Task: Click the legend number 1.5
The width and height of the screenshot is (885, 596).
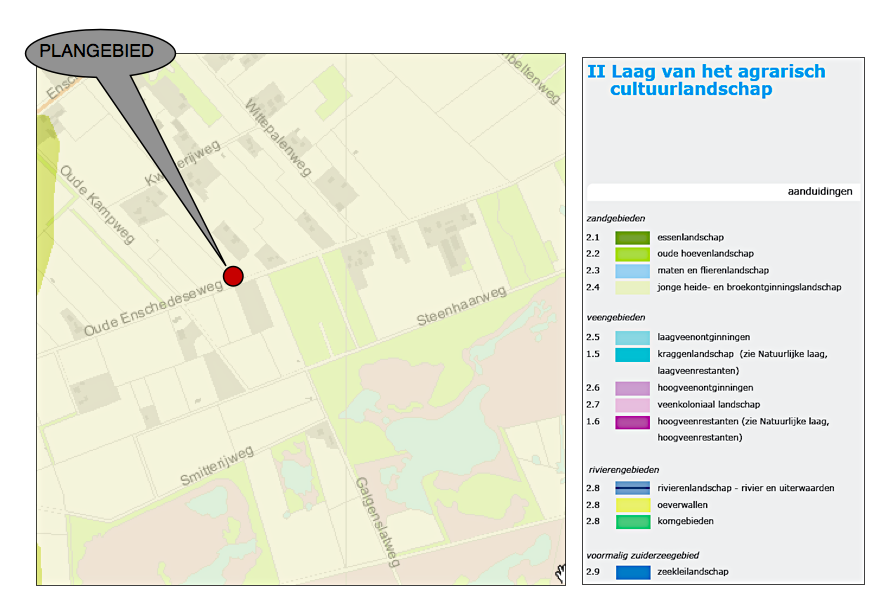Action: tap(593, 354)
